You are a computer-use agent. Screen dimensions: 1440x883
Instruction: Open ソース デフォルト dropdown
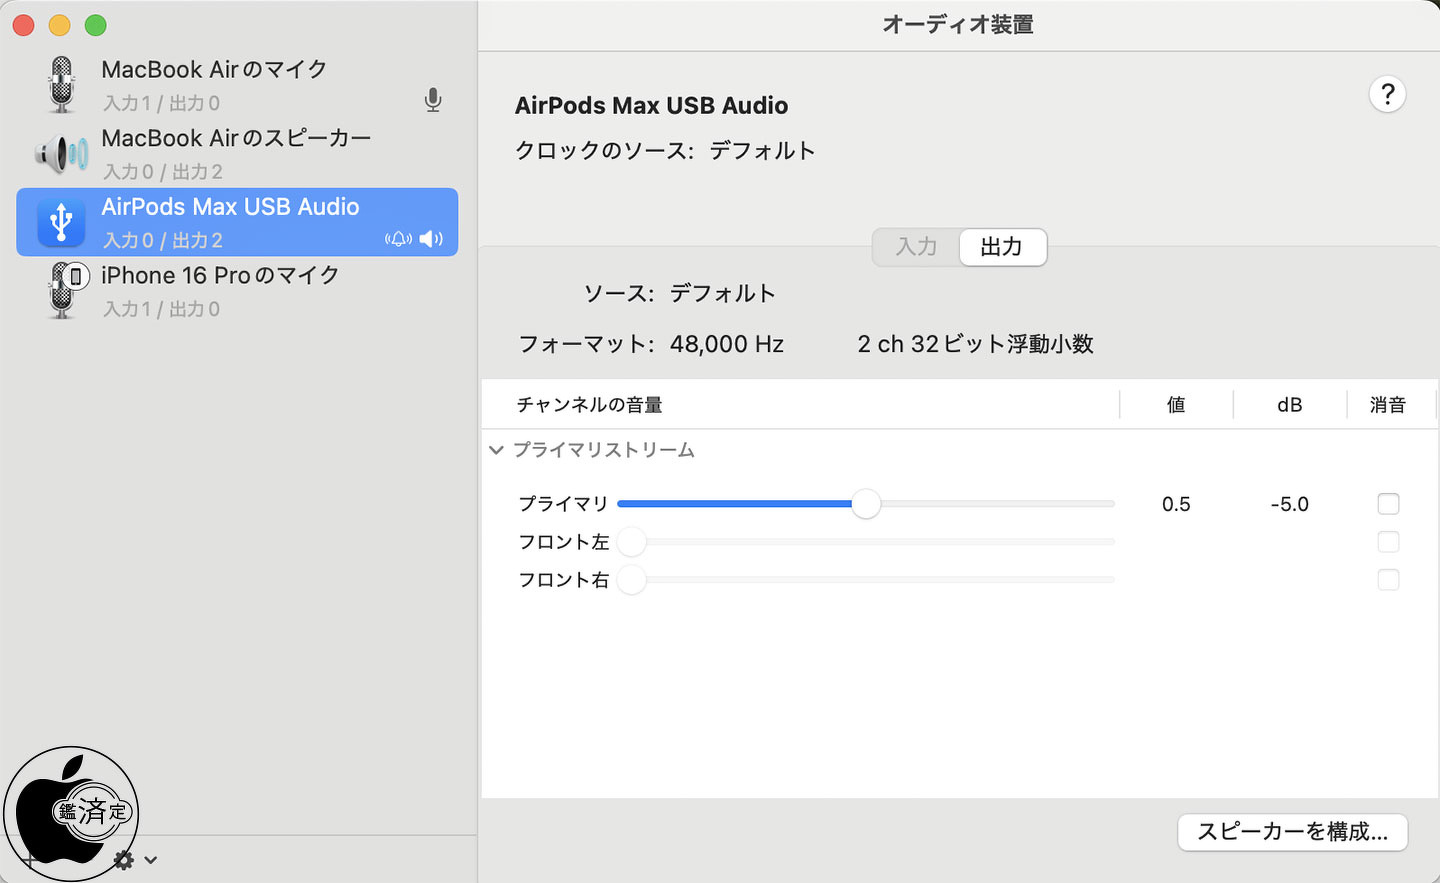723,294
